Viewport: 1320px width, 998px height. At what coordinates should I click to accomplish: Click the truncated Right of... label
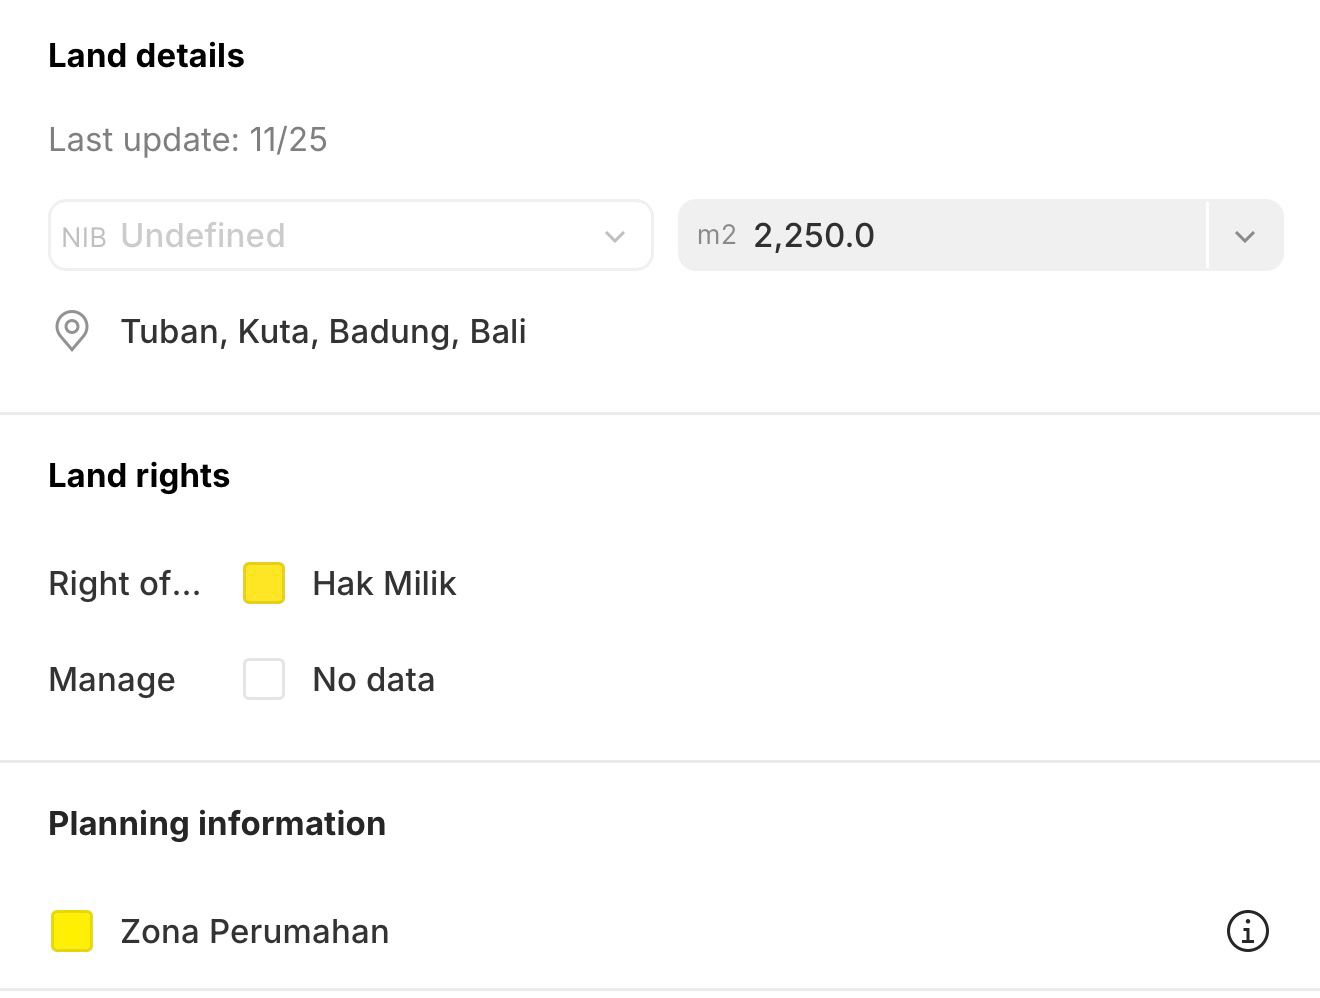point(124,584)
